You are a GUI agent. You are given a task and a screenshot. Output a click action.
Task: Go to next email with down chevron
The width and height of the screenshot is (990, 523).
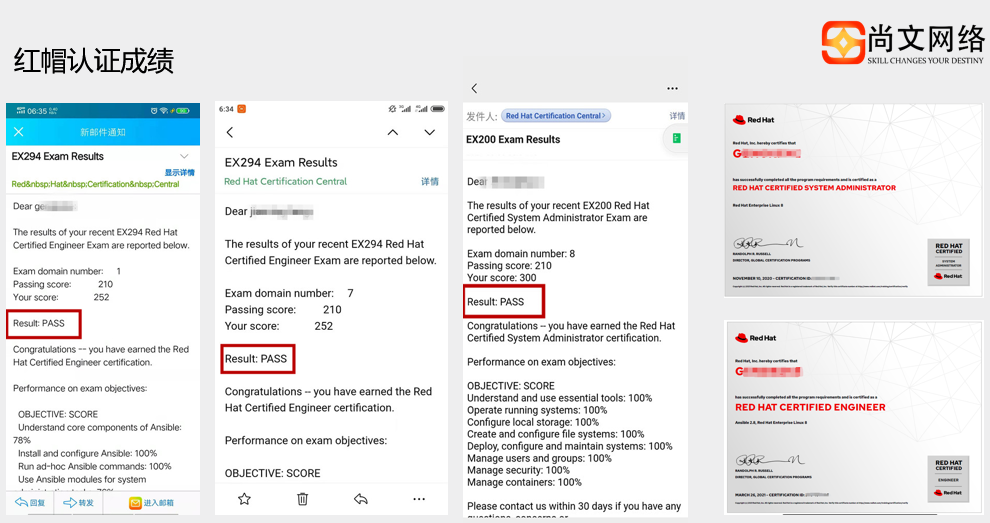430,132
